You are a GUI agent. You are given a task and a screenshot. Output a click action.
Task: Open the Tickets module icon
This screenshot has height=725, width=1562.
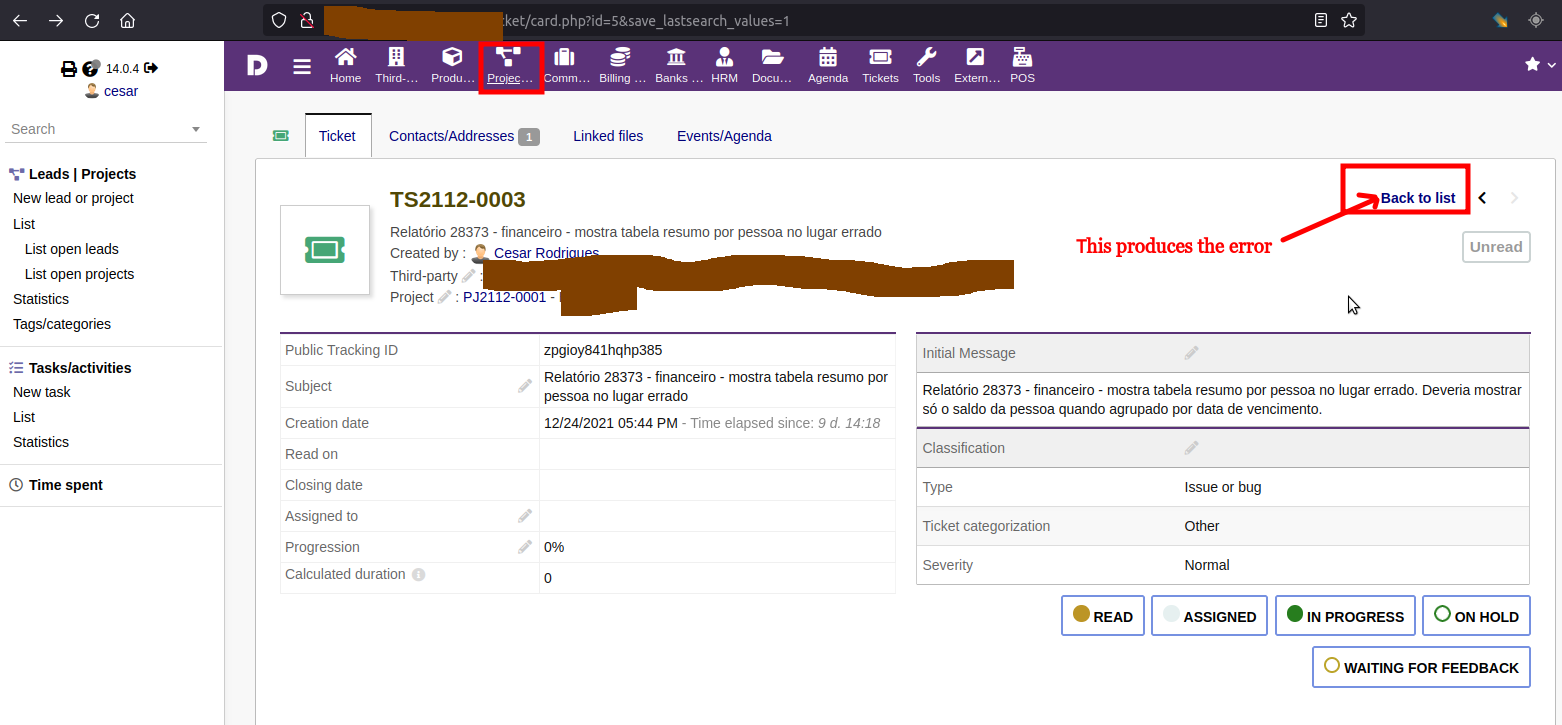pyautogui.click(x=879, y=65)
